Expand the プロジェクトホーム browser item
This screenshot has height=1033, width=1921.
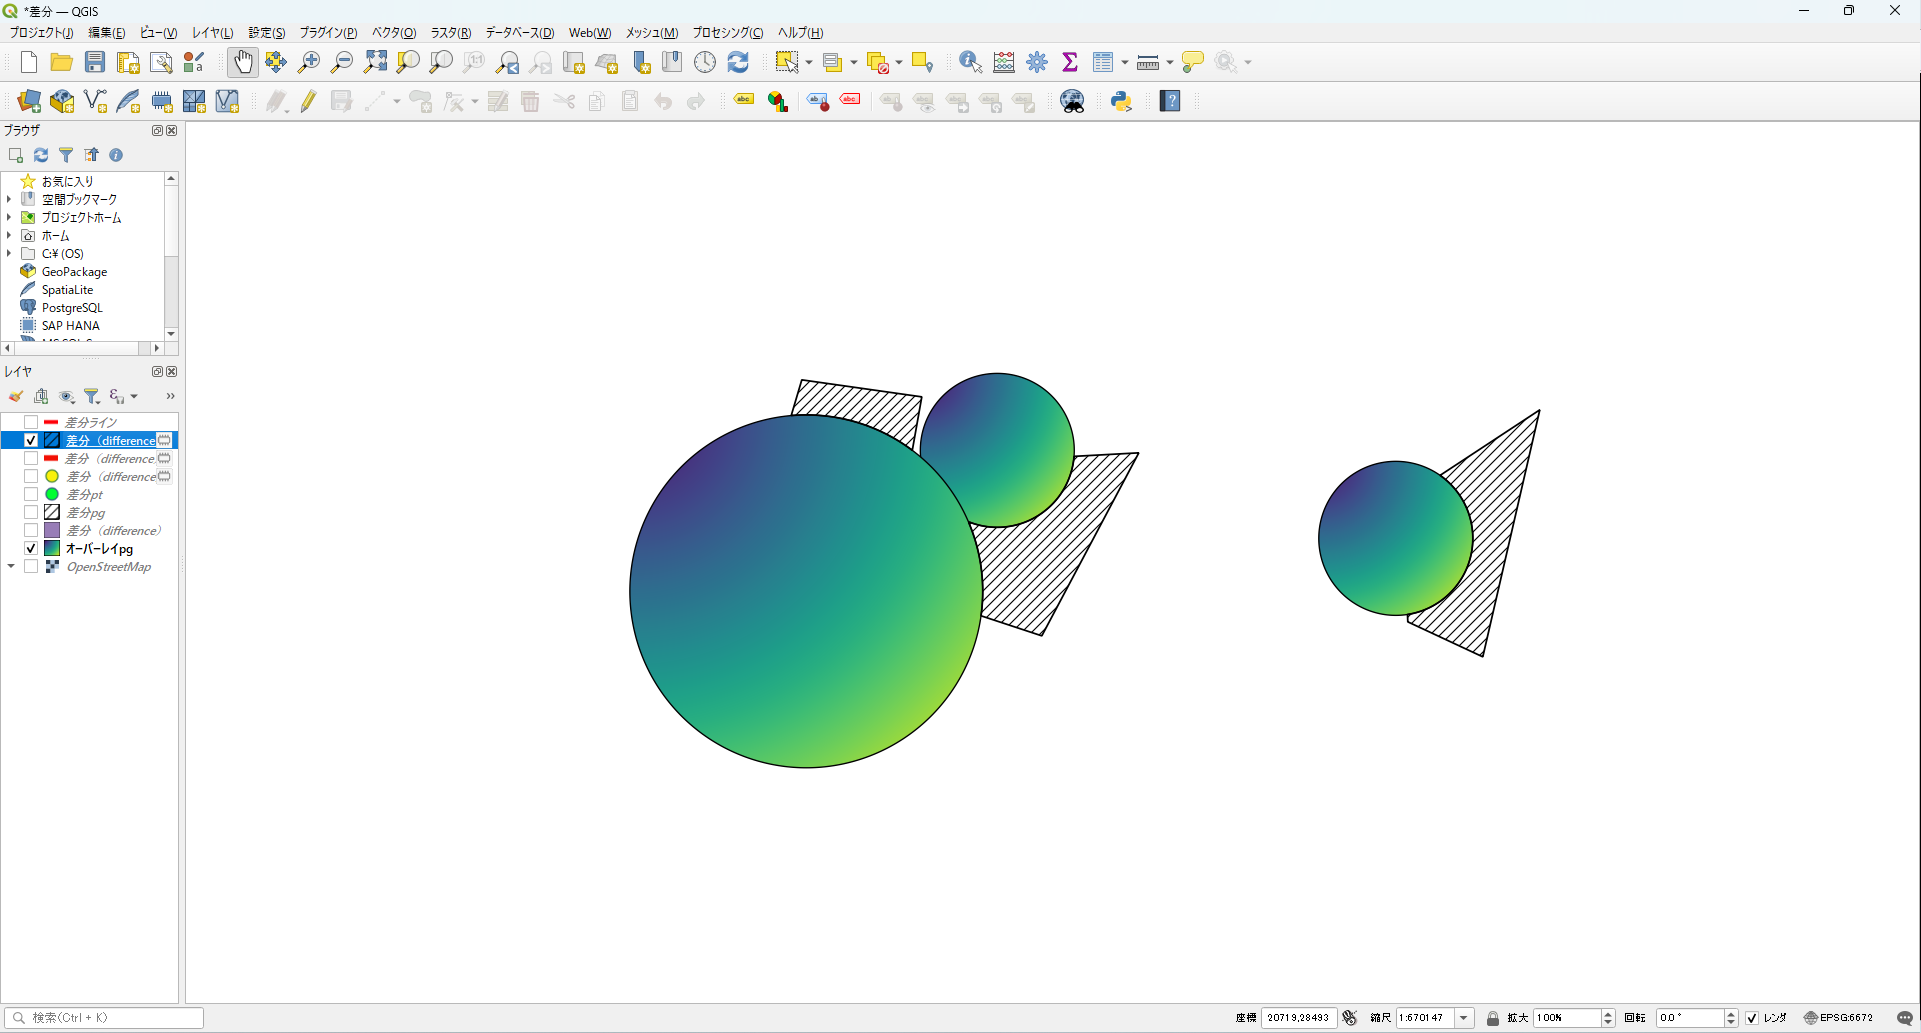(x=9, y=218)
